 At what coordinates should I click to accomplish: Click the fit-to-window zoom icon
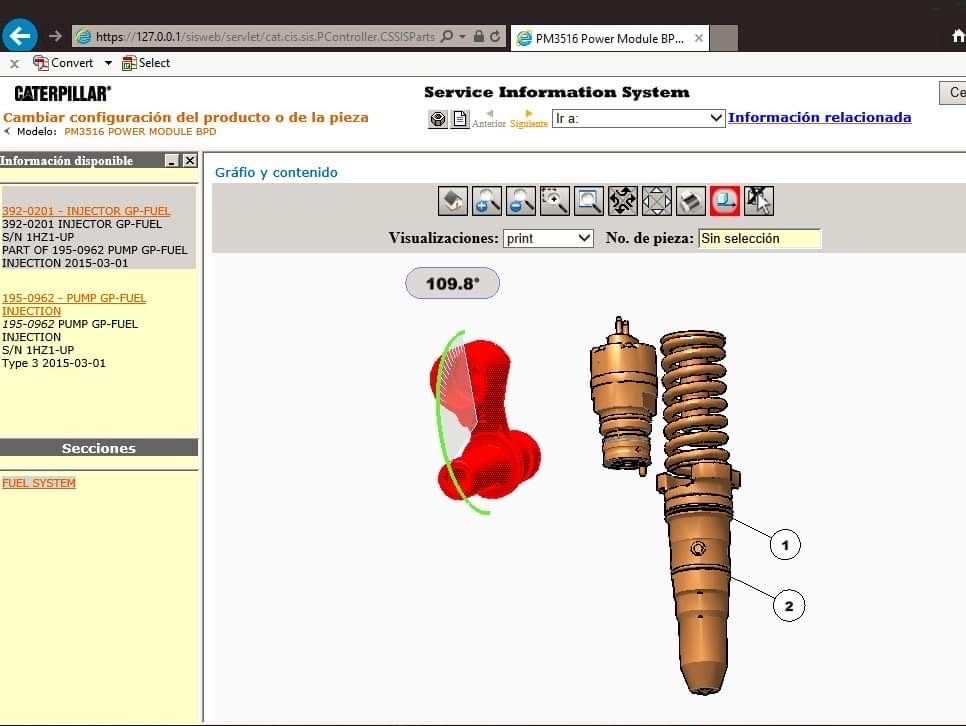(x=588, y=201)
